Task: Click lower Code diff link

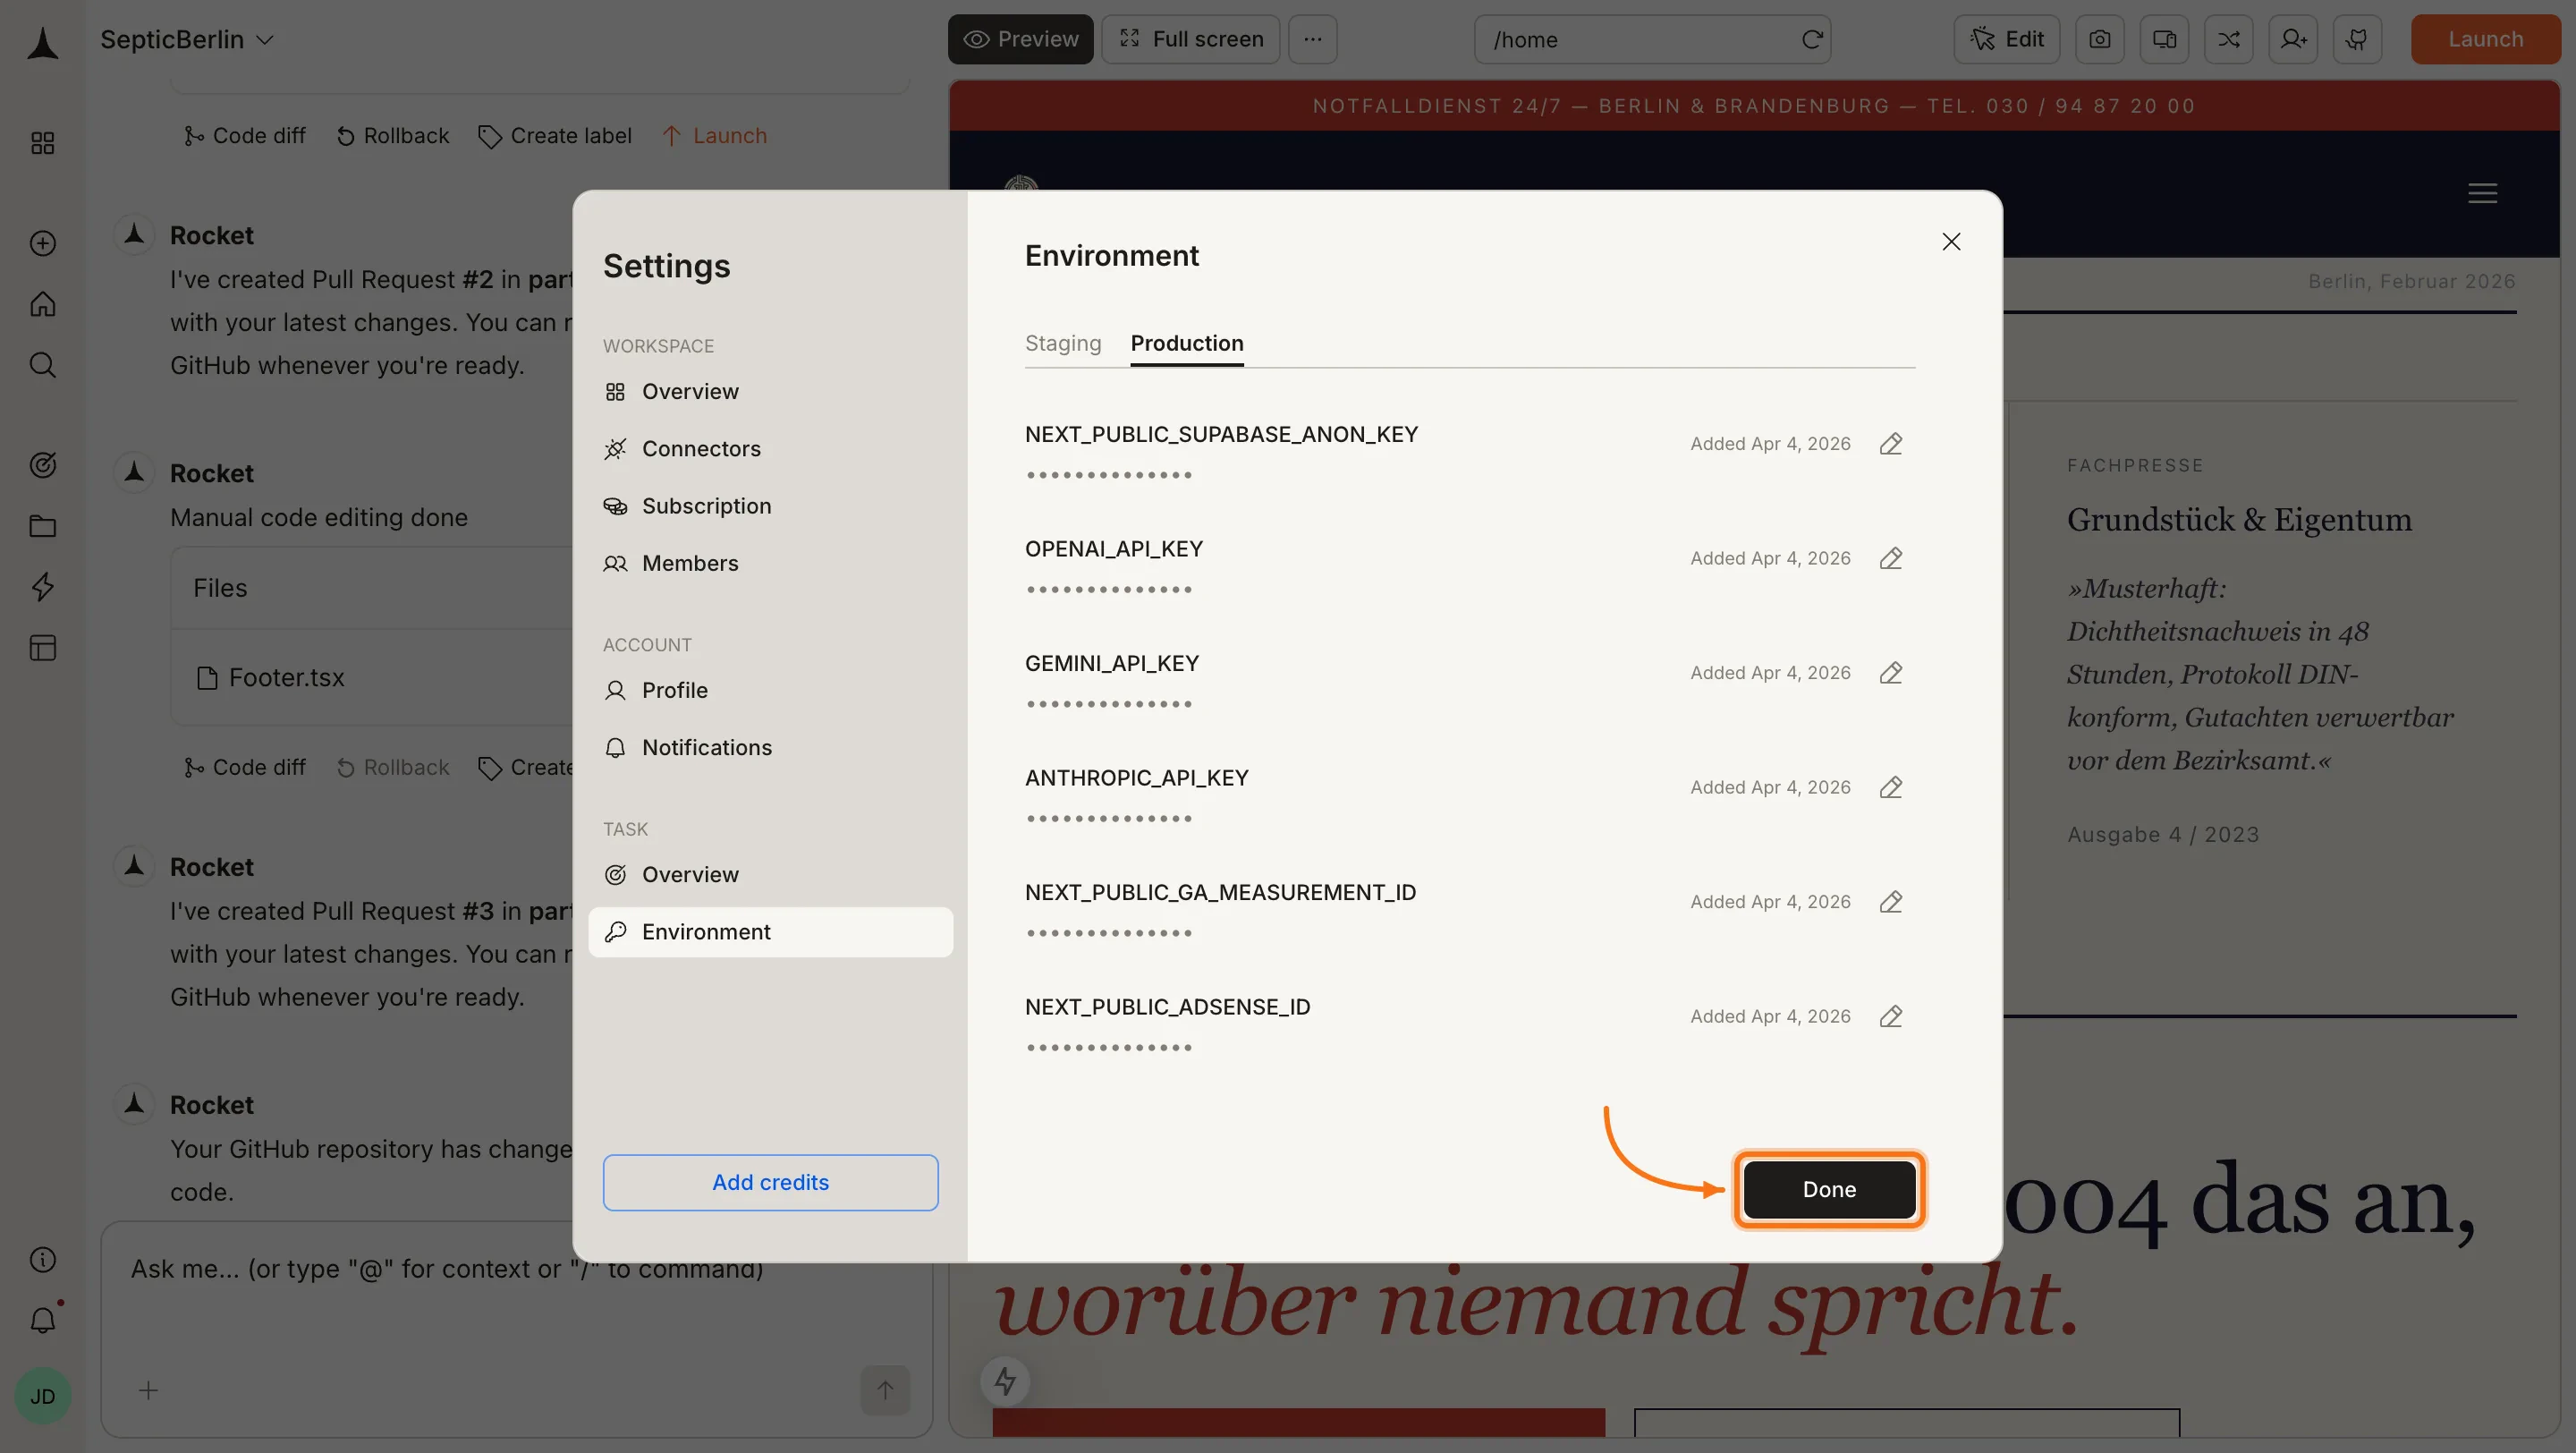Action: [x=245, y=767]
